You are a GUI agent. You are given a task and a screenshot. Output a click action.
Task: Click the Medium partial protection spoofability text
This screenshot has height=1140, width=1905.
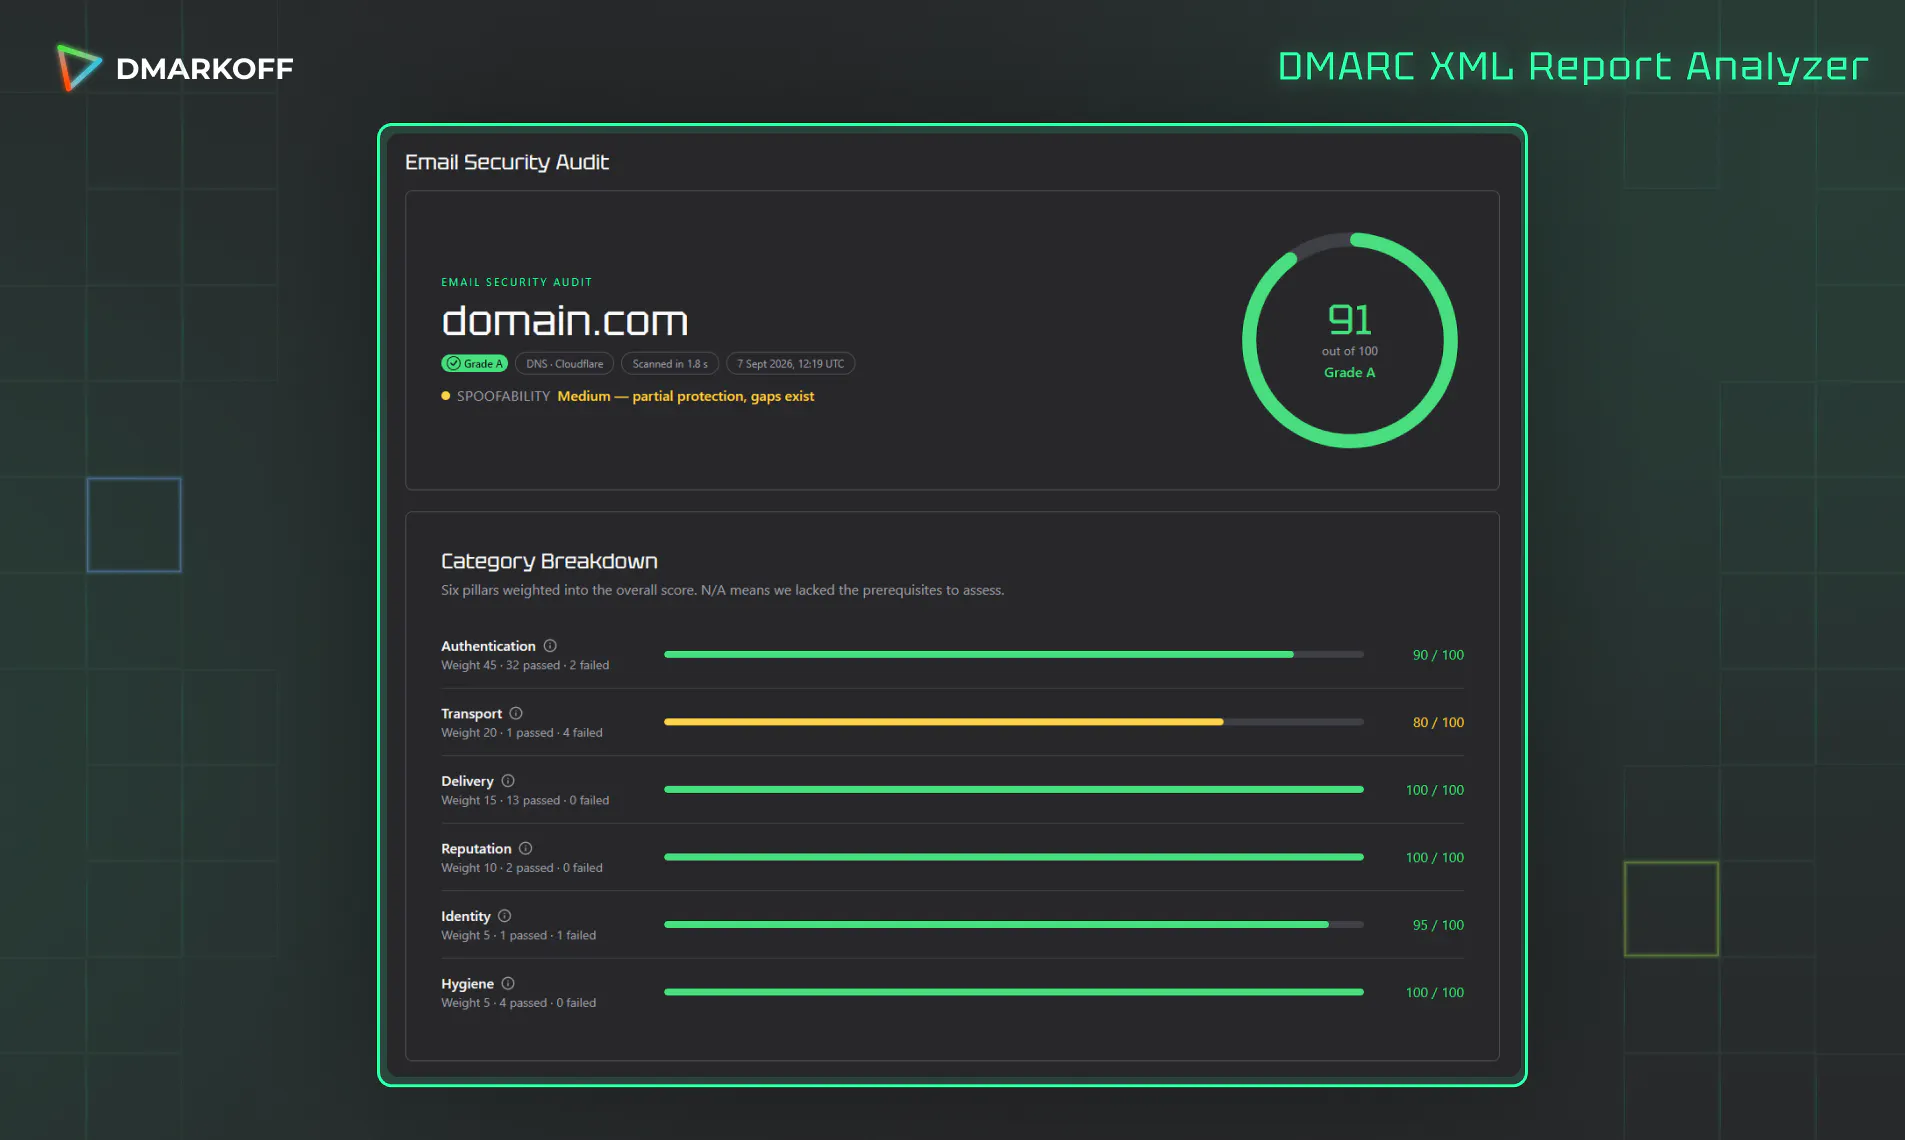[x=686, y=396]
